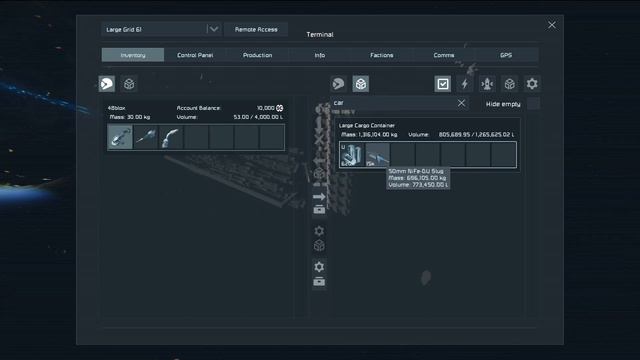Image resolution: width=640 pixels, height=360 pixels.
Task: Click the cargo volume 805,689.95 / 1,265,625.02 L
Action: click(x=476, y=135)
